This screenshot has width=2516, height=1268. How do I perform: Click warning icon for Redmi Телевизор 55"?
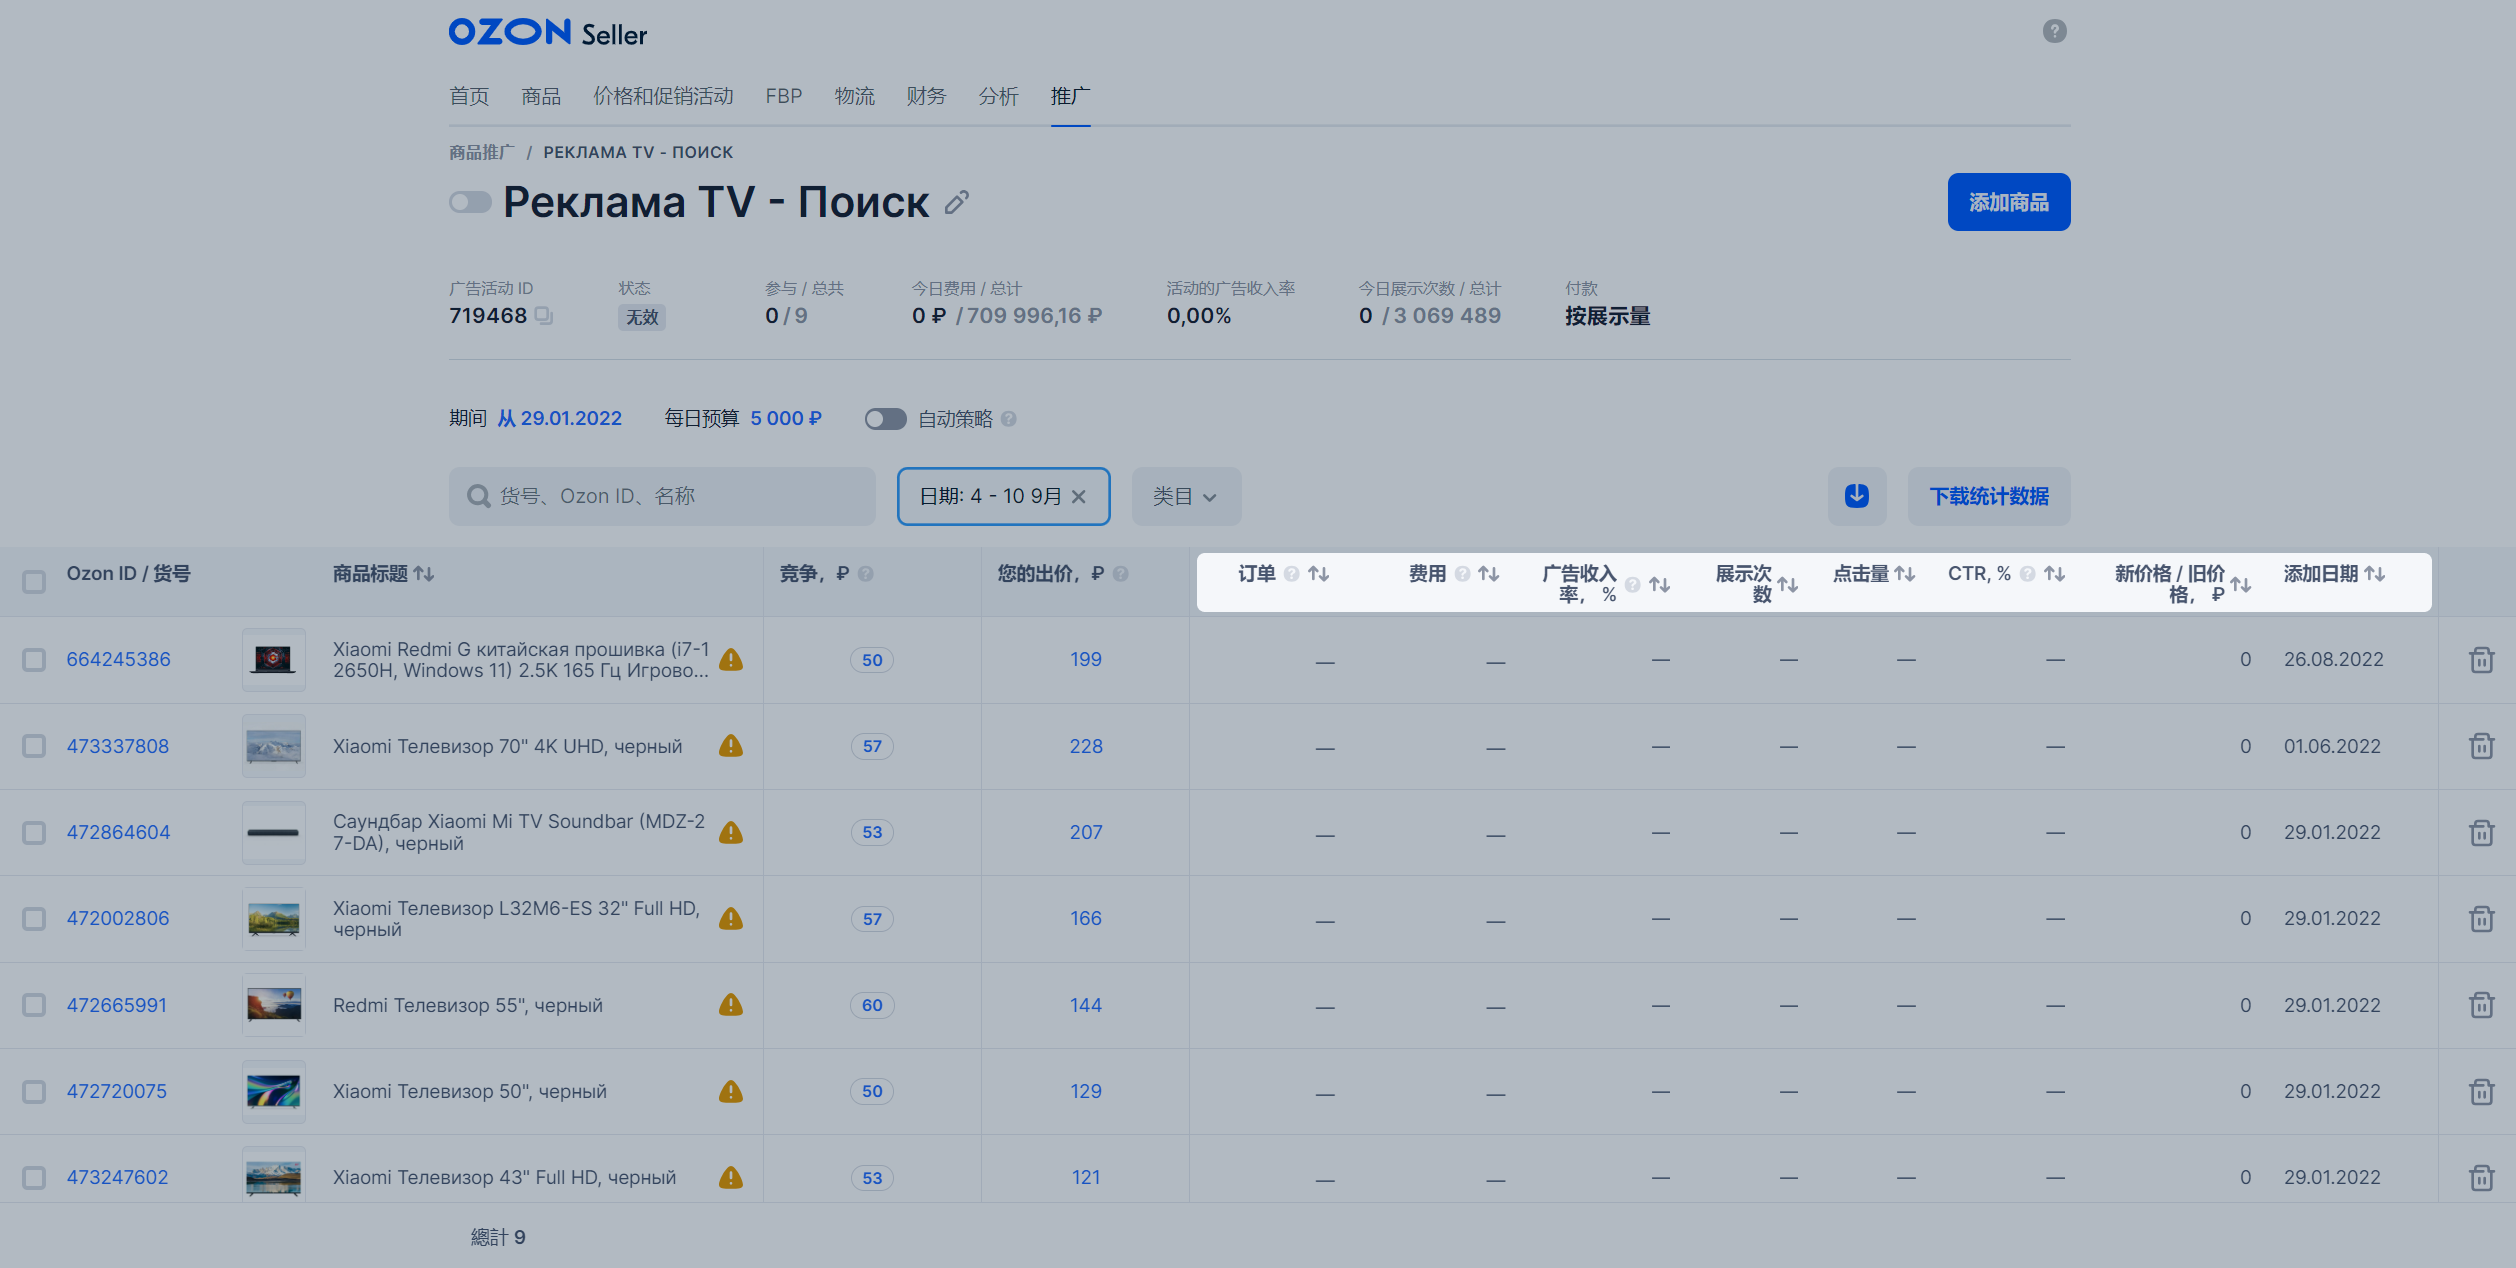(731, 1005)
